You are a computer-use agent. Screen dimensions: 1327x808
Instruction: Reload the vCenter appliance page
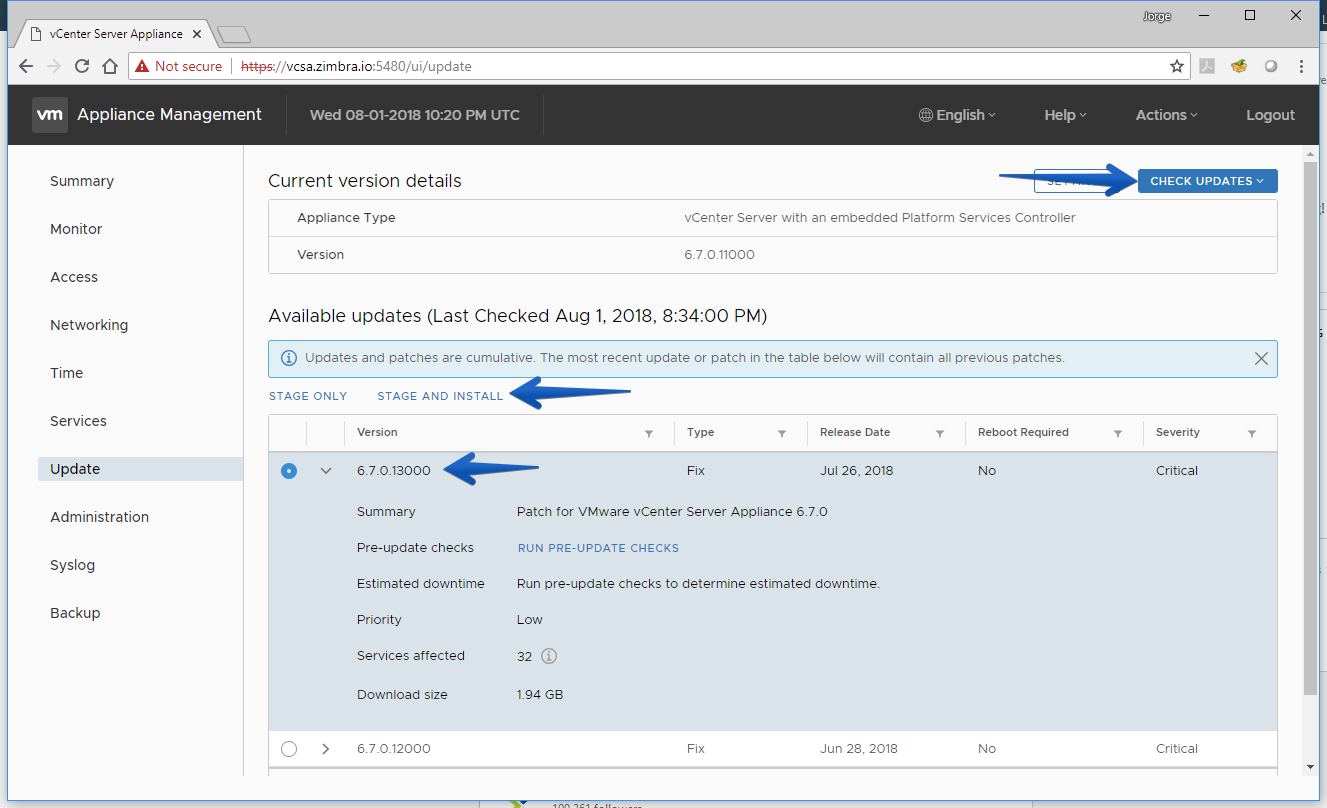click(x=82, y=66)
